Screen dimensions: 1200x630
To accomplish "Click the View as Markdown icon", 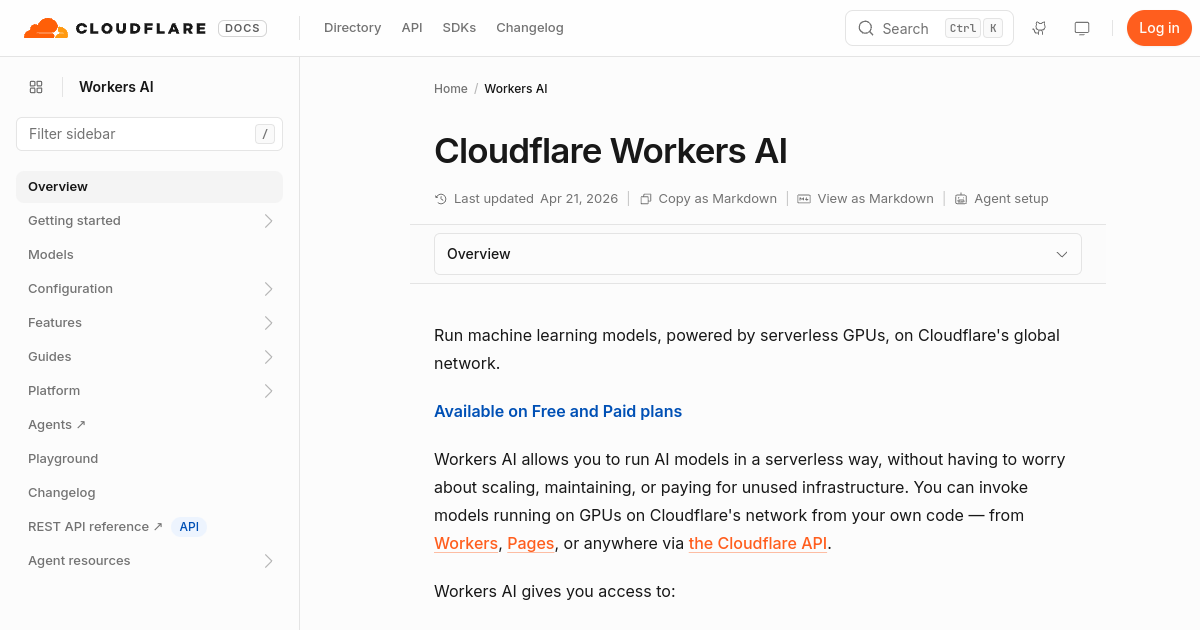I will pos(804,199).
